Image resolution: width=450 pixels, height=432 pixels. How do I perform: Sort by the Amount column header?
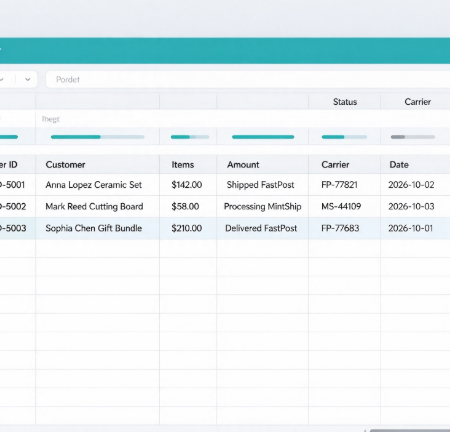(243, 165)
